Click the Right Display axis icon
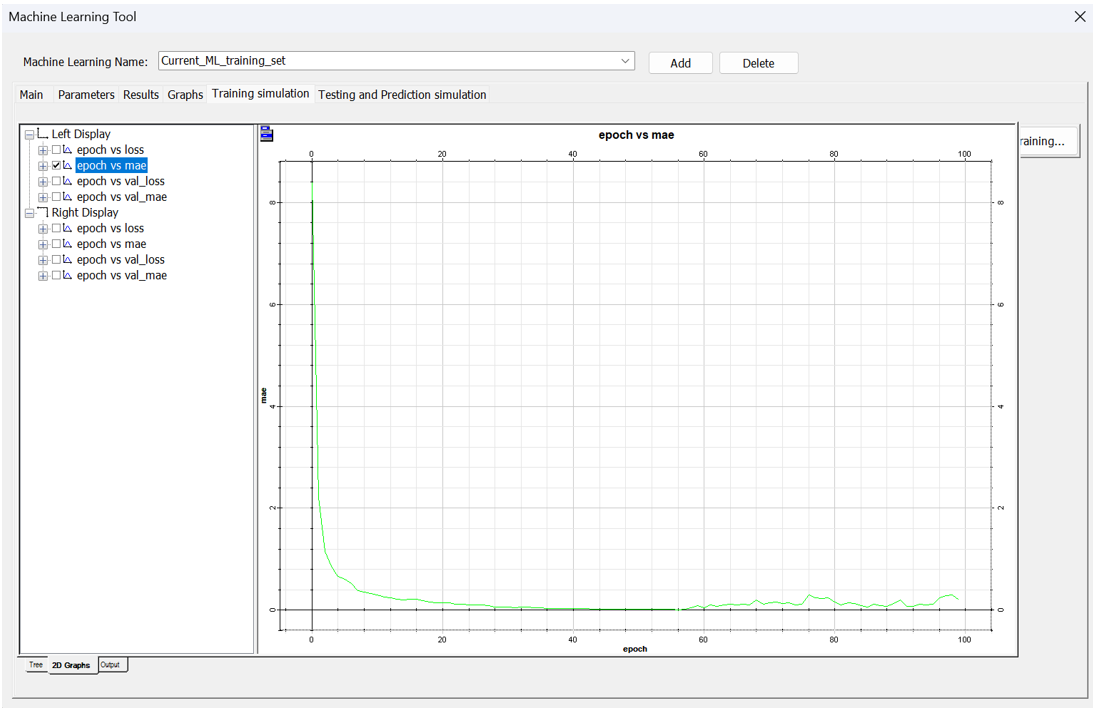This screenshot has width=1093, height=712. tap(42, 212)
